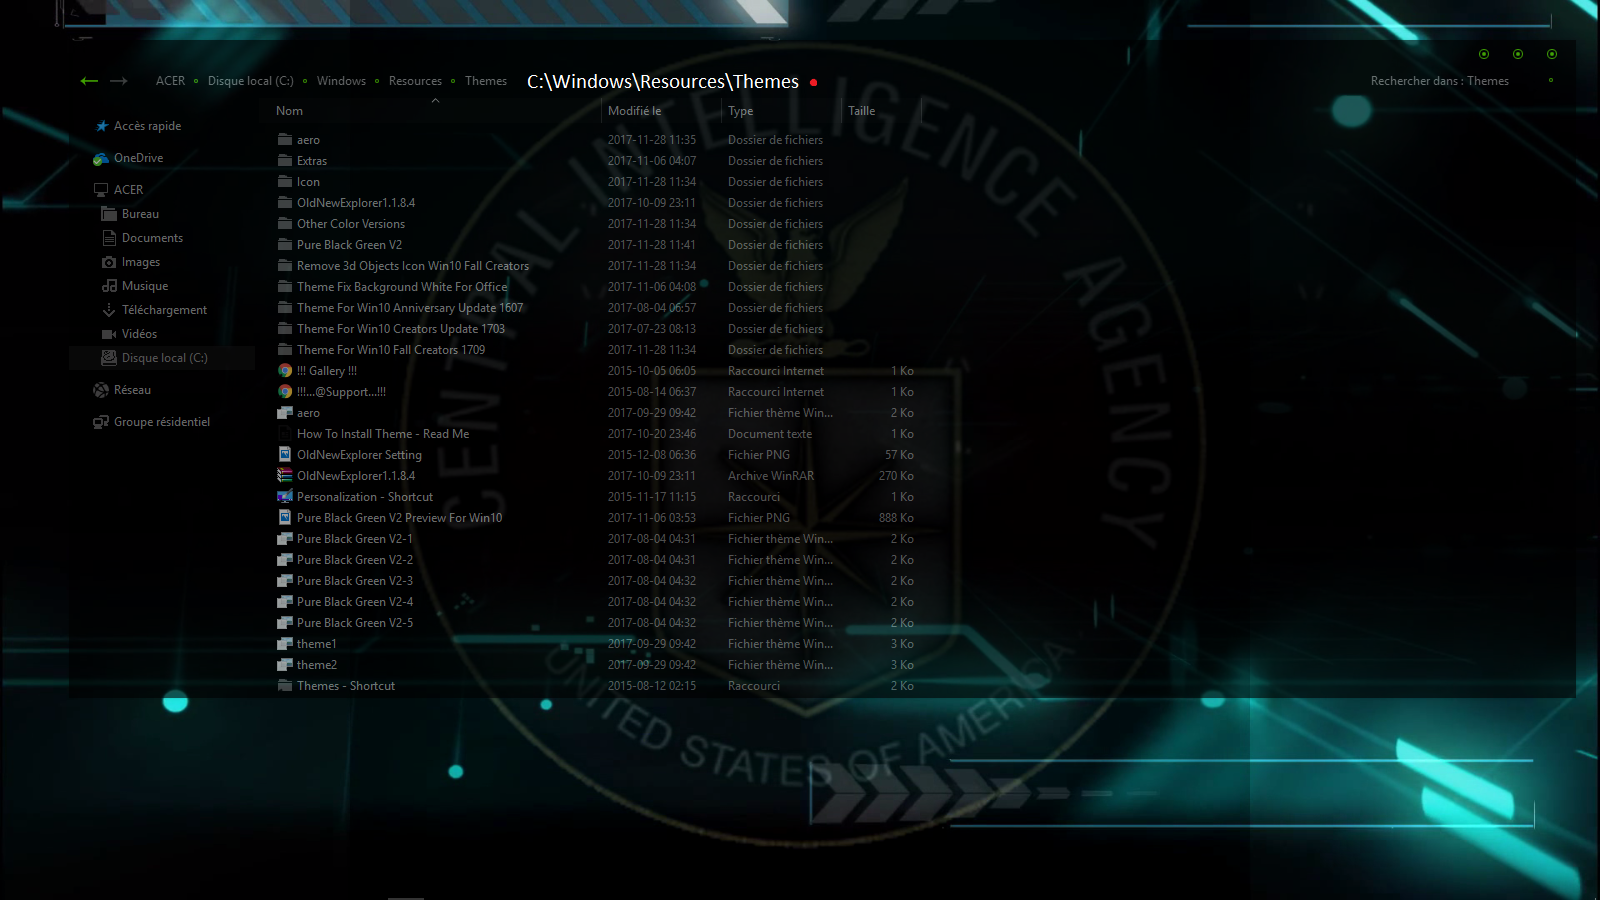This screenshot has width=1600, height=900.
Task: Select the Icon folder name
Action: coord(308,182)
